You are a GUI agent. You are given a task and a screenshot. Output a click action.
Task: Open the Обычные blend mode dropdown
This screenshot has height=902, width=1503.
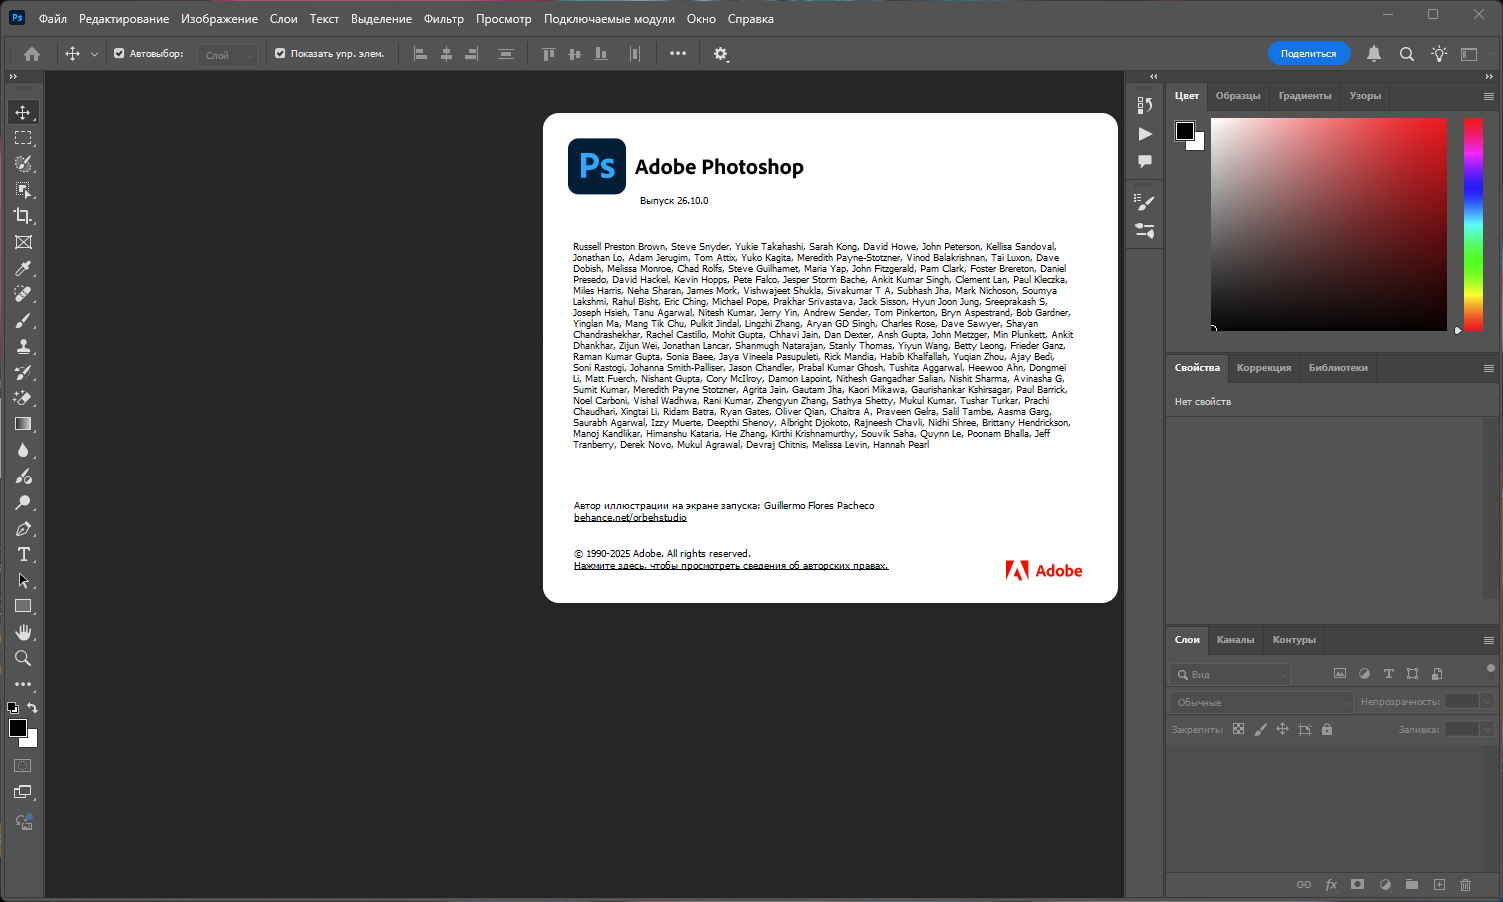[x=1261, y=702]
